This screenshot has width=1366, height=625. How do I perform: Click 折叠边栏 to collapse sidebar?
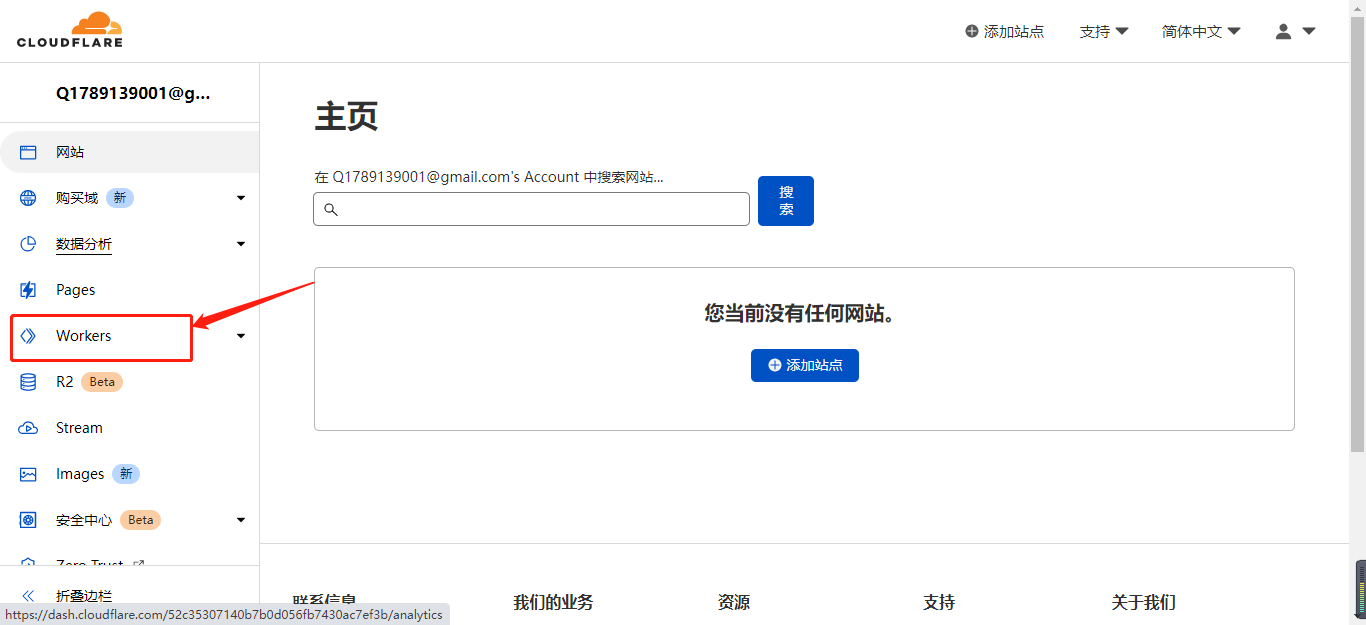click(x=84, y=595)
